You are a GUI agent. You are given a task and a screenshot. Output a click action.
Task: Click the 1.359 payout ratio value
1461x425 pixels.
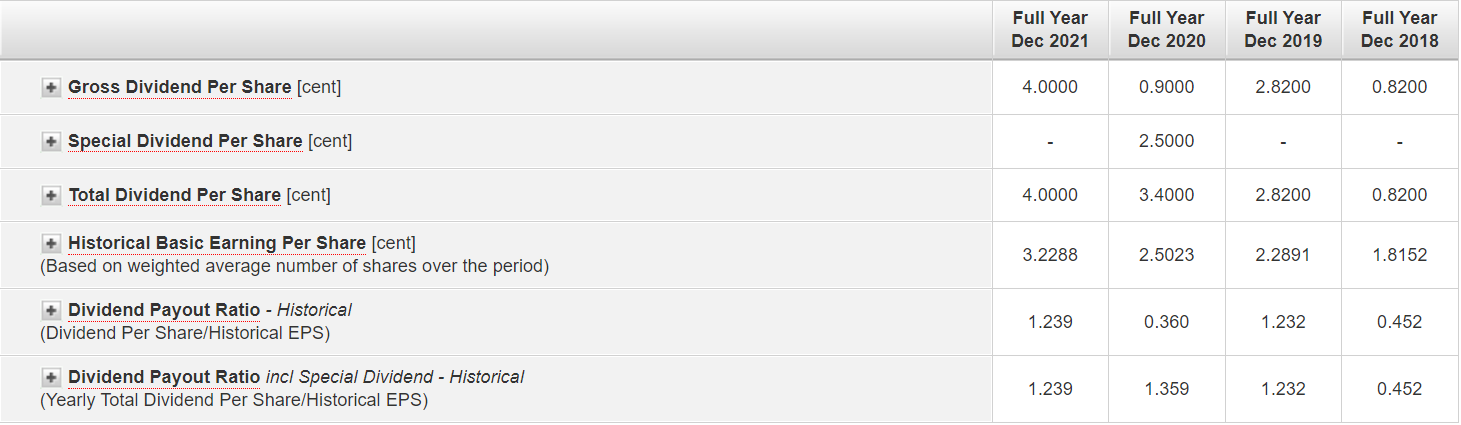click(x=1167, y=389)
